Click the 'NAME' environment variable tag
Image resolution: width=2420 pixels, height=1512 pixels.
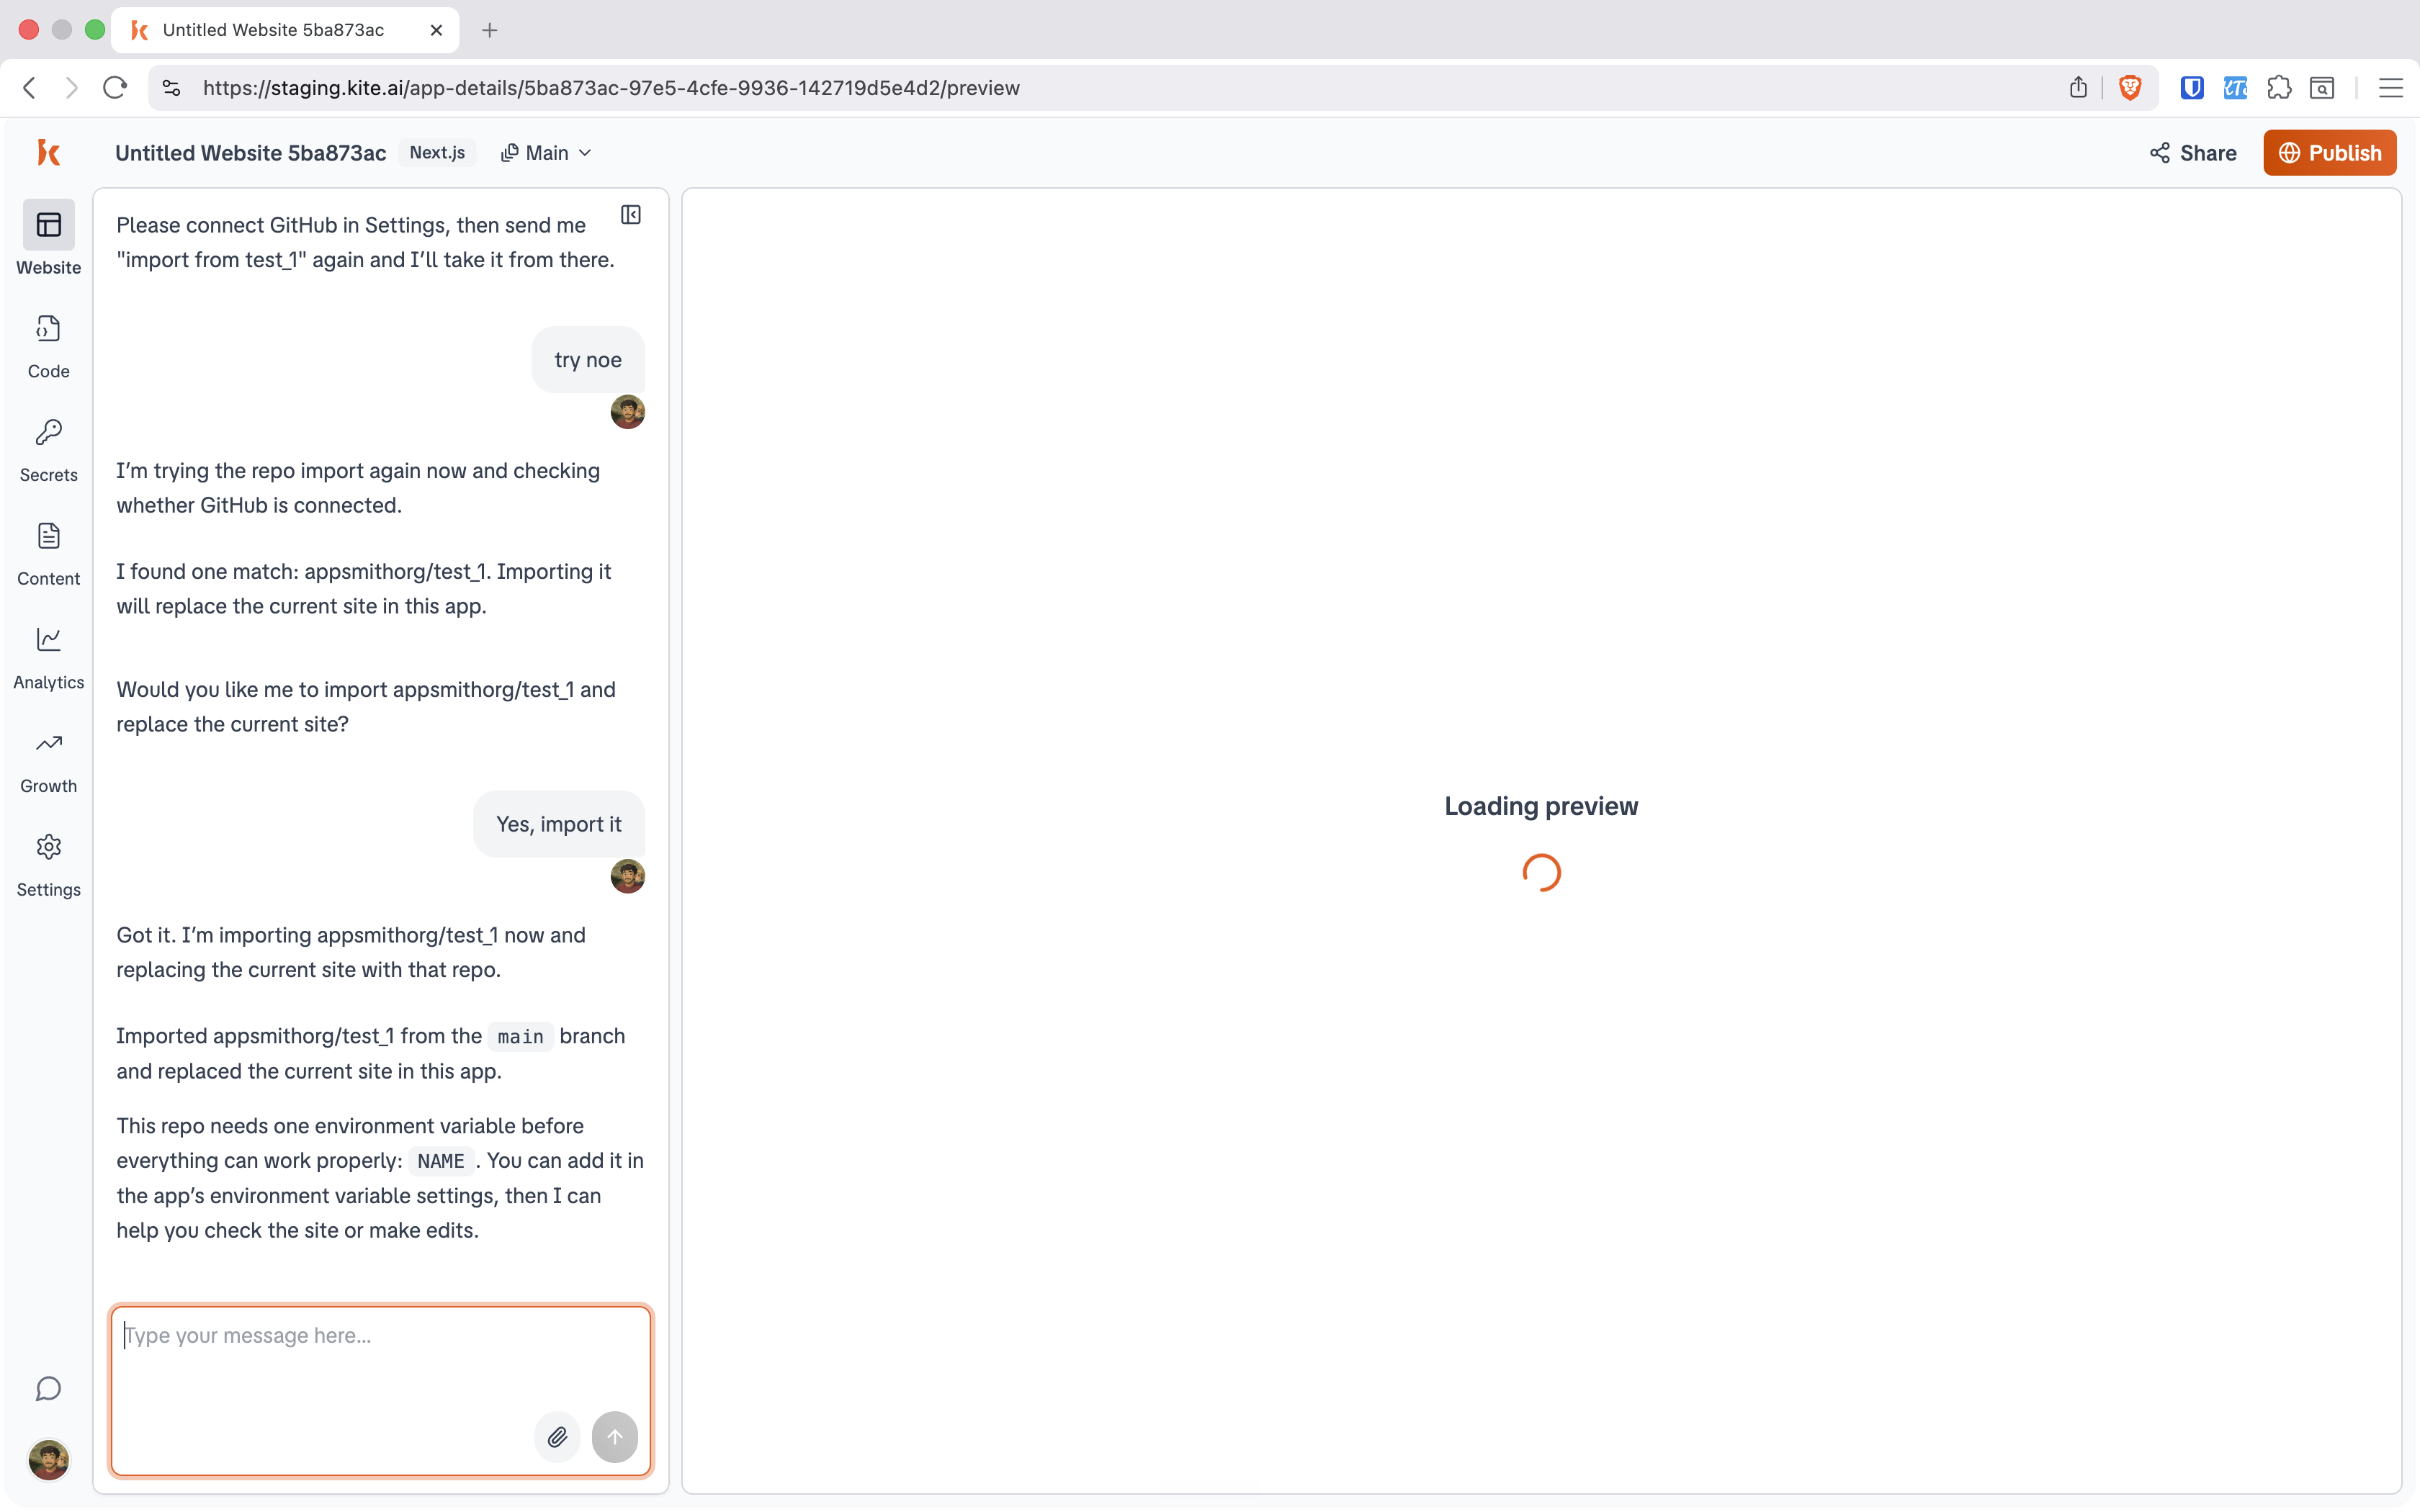(441, 1161)
